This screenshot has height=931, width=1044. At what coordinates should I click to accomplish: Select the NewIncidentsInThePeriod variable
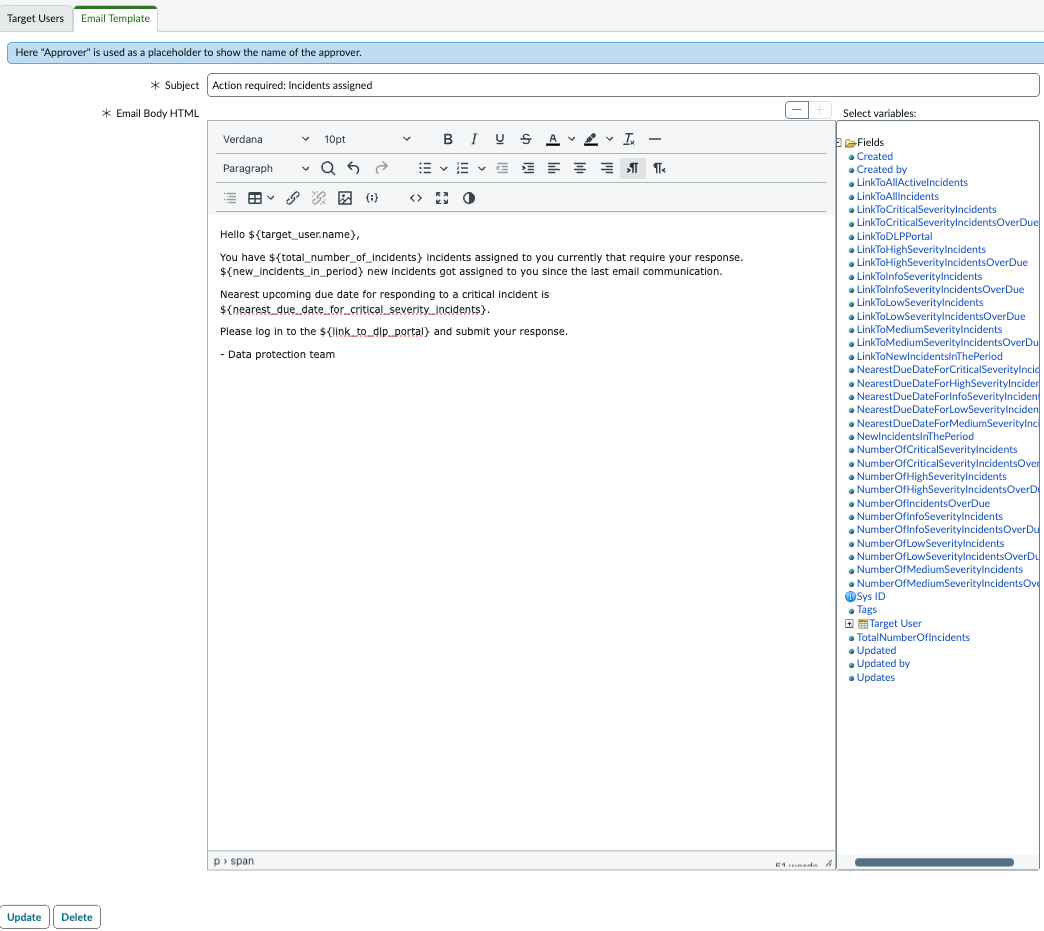tap(915, 436)
